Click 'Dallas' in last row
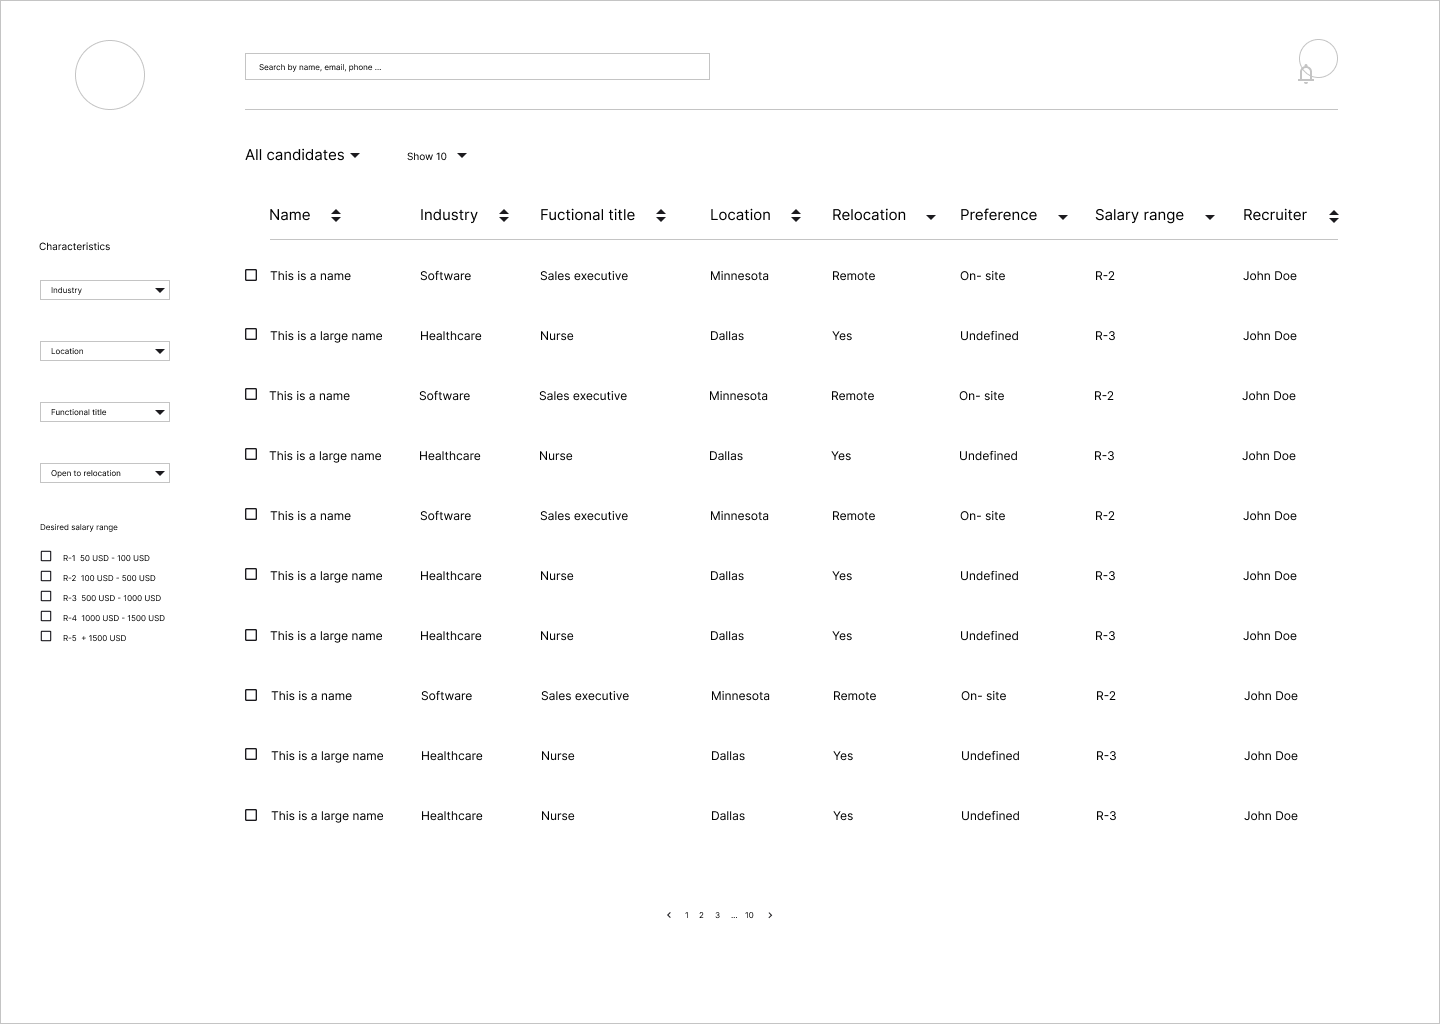 tap(728, 816)
